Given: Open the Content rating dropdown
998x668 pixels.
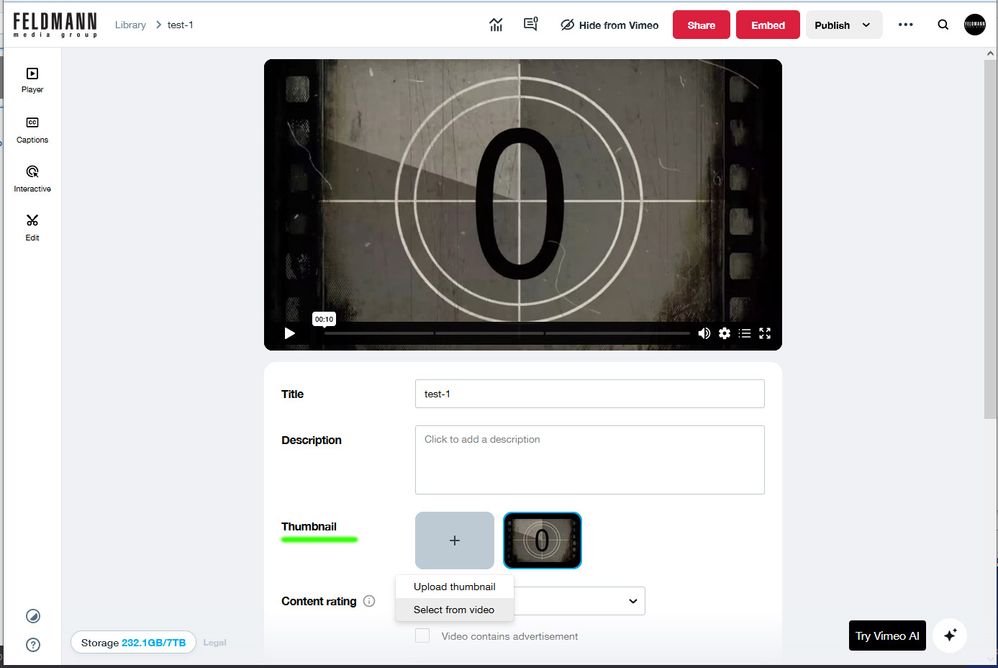Looking at the screenshot, I should 580,601.
